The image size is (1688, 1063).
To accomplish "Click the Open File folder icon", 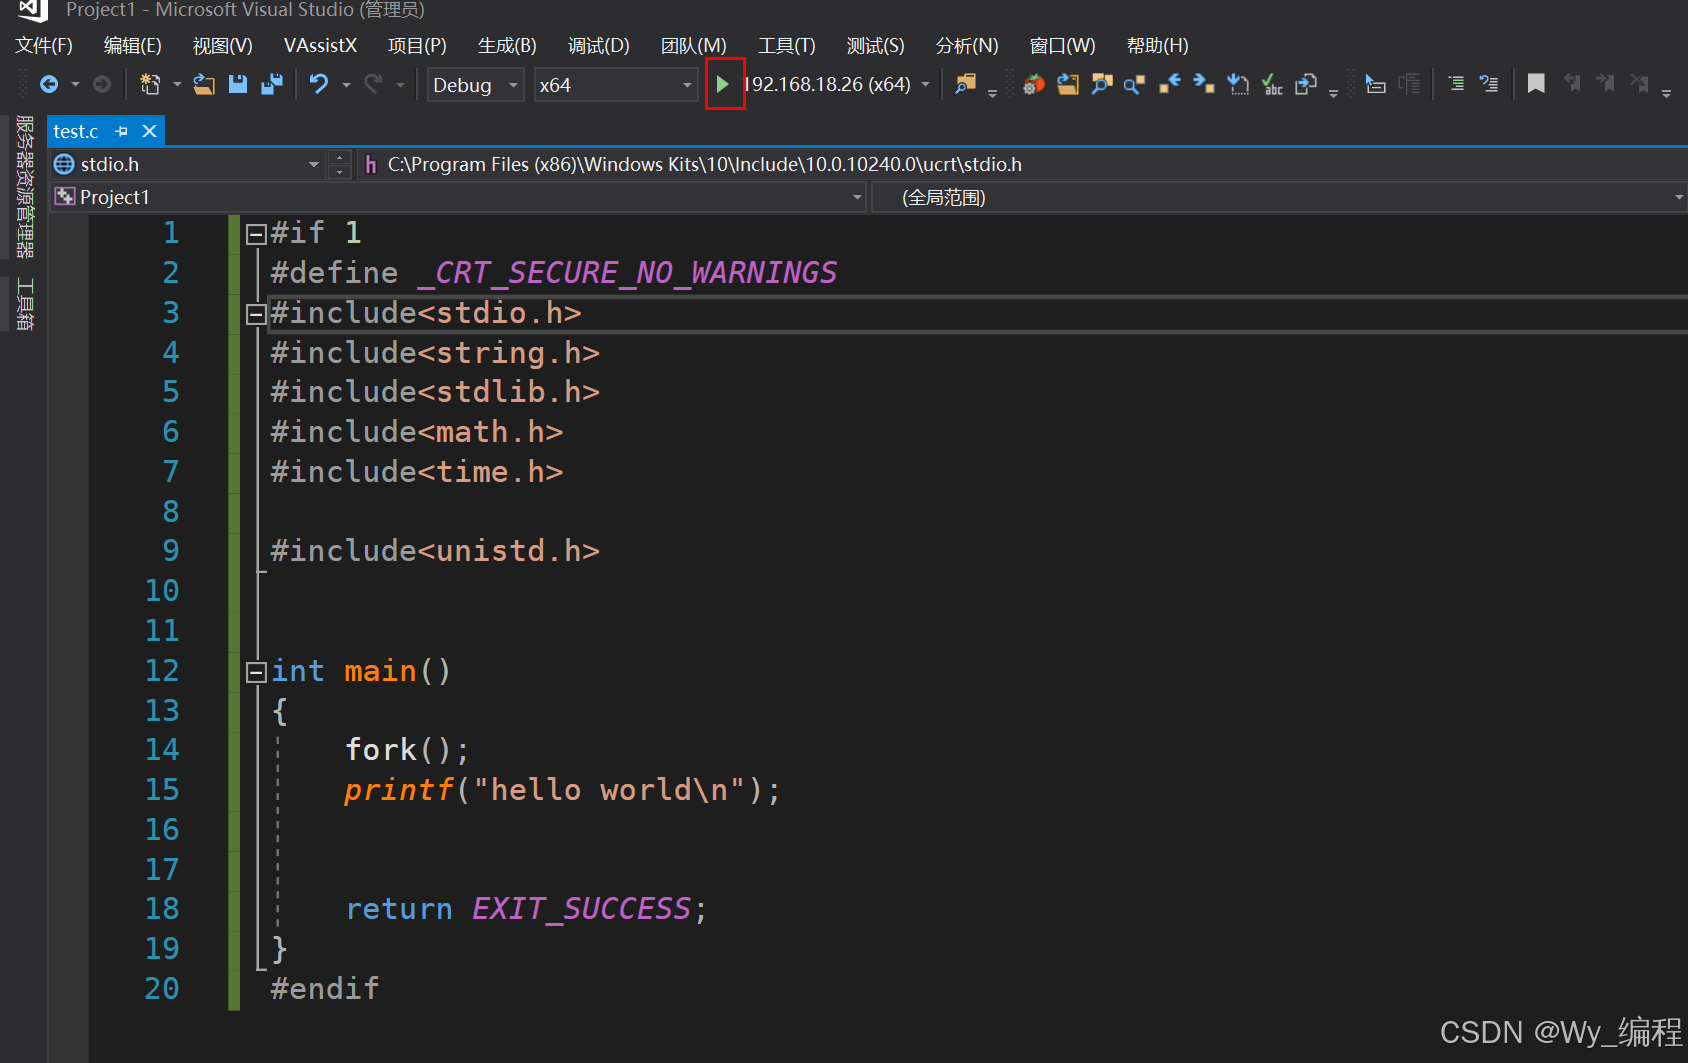I will pyautogui.click(x=204, y=85).
